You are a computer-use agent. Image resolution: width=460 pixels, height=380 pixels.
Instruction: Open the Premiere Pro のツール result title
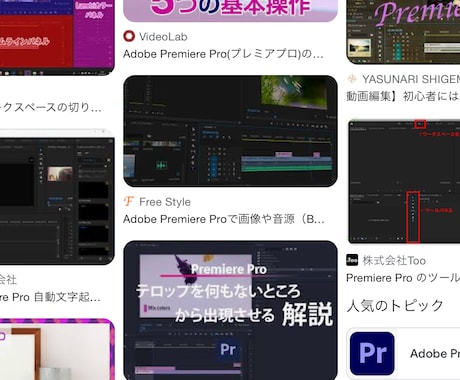(x=403, y=278)
